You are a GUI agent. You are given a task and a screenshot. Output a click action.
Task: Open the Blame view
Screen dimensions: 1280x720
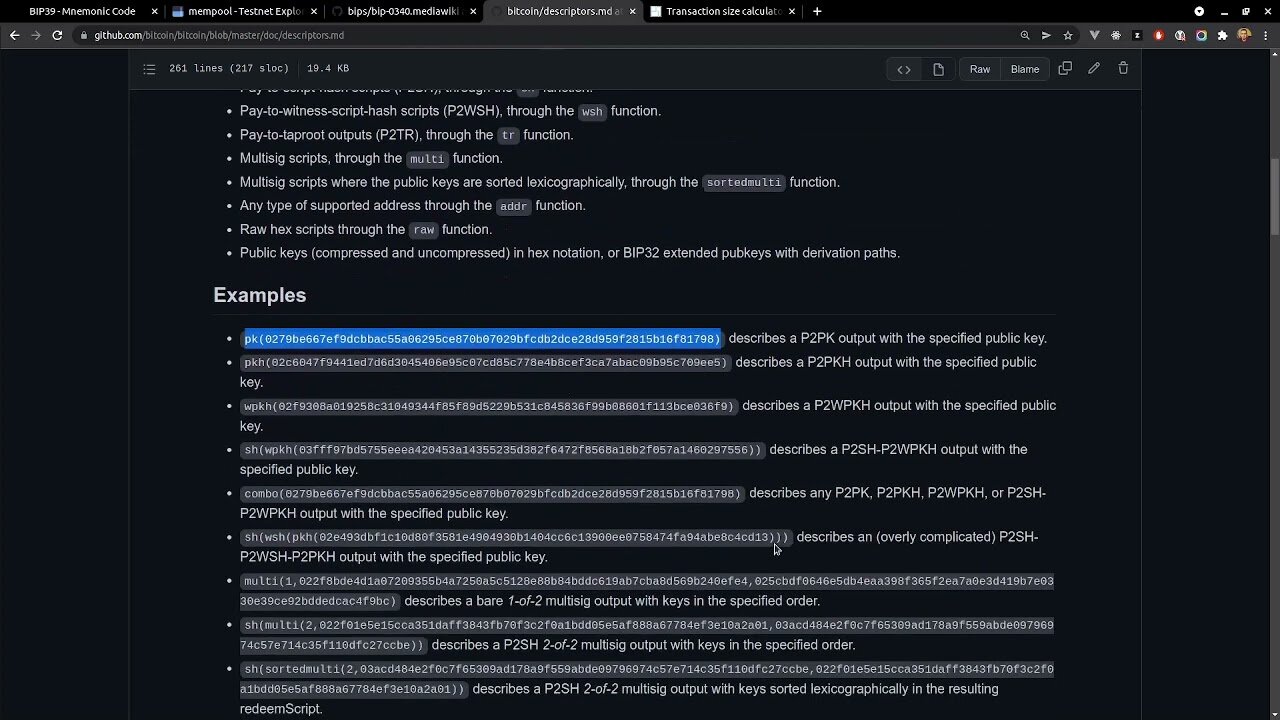coord(1025,69)
